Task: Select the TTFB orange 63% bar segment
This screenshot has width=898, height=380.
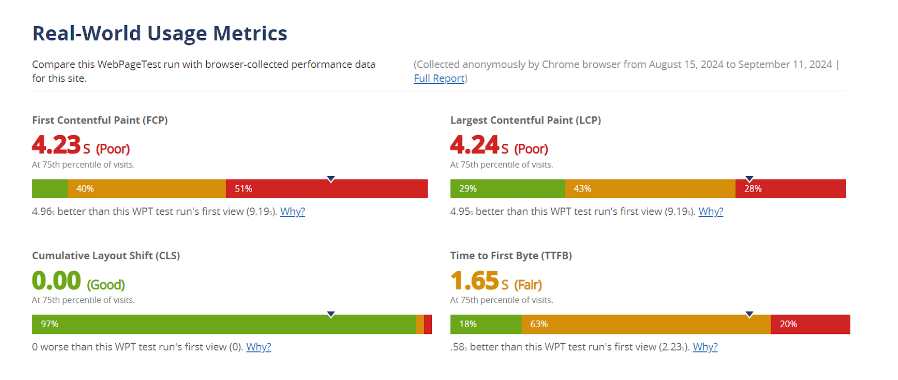Action: [646, 324]
